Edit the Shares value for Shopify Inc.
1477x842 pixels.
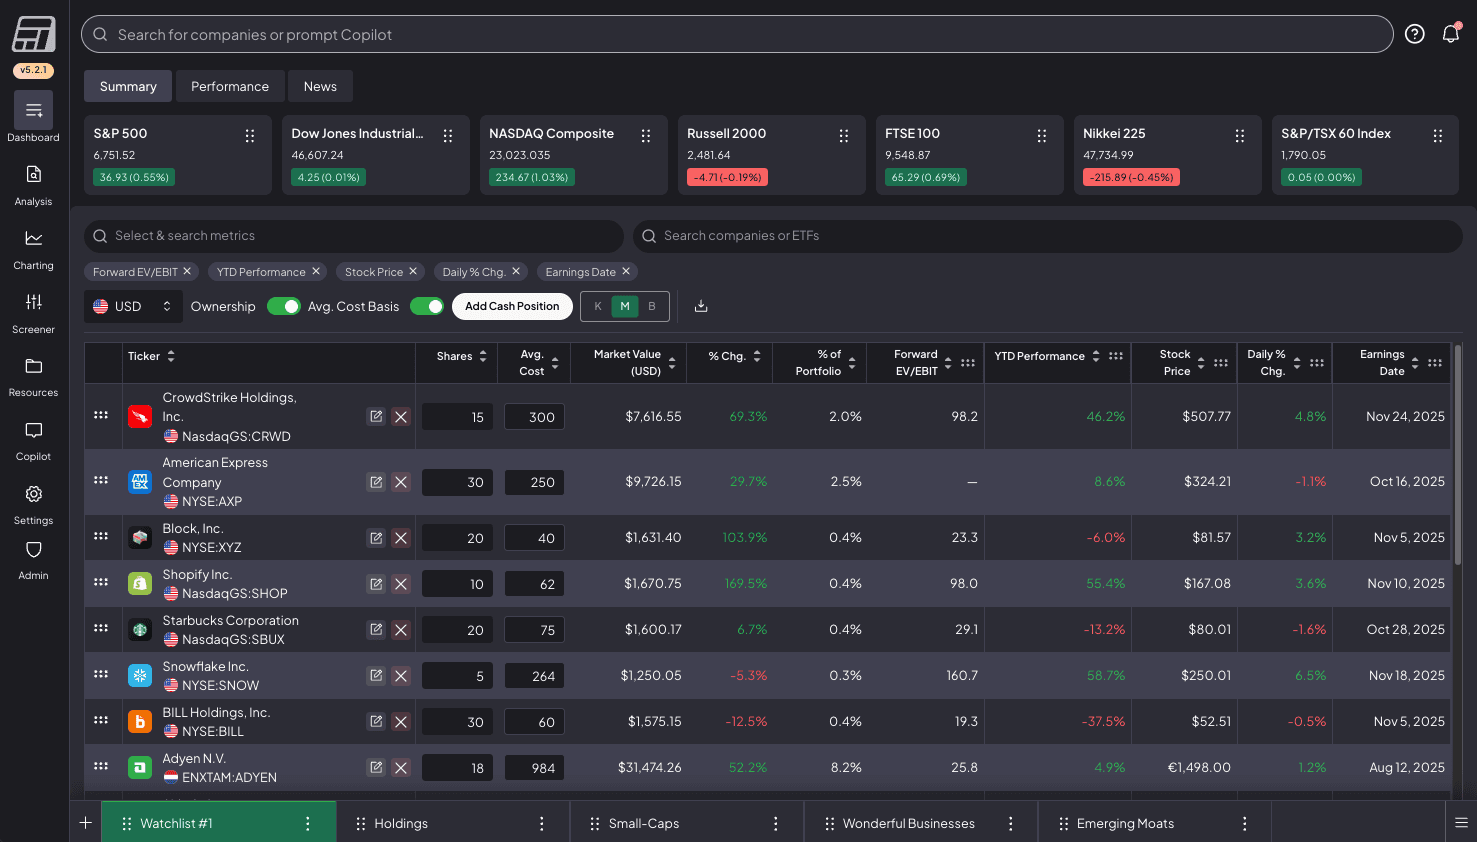[x=457, y=583]
